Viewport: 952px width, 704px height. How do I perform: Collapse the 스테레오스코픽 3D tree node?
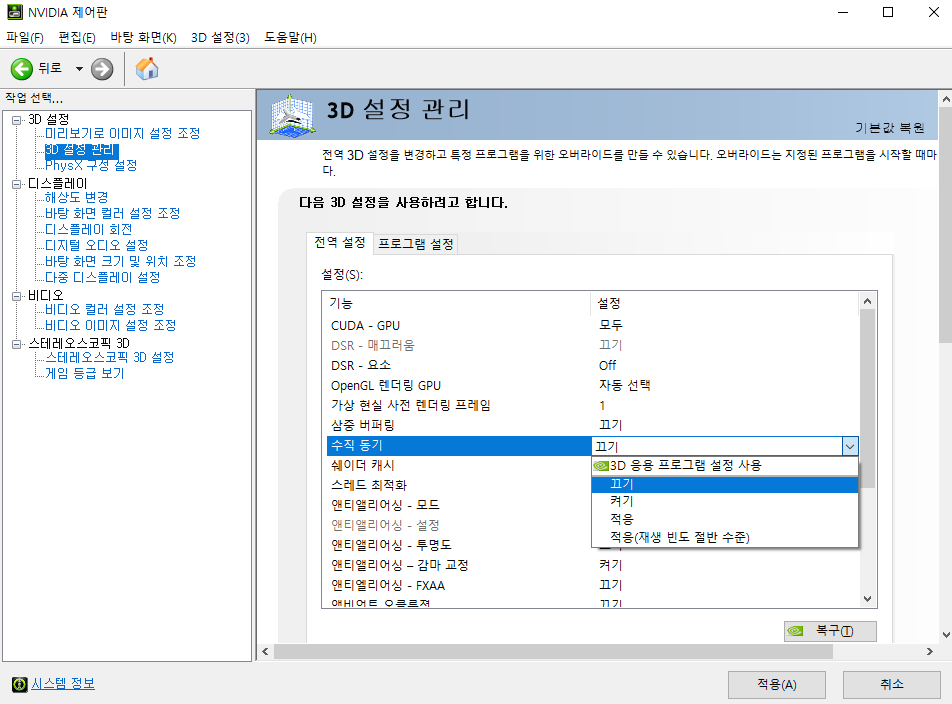pyautogui.click(x=16, y=344)
